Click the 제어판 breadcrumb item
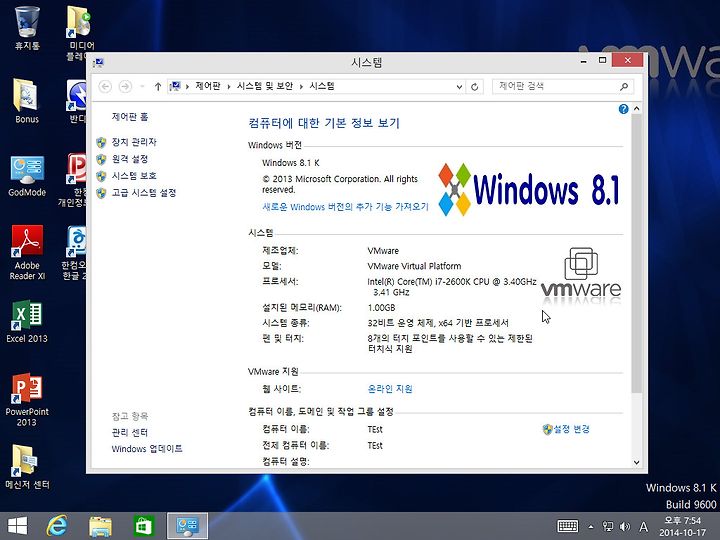The width and height of the screenshot is (720, 540). pyautogui.click(x=208, y=86)
